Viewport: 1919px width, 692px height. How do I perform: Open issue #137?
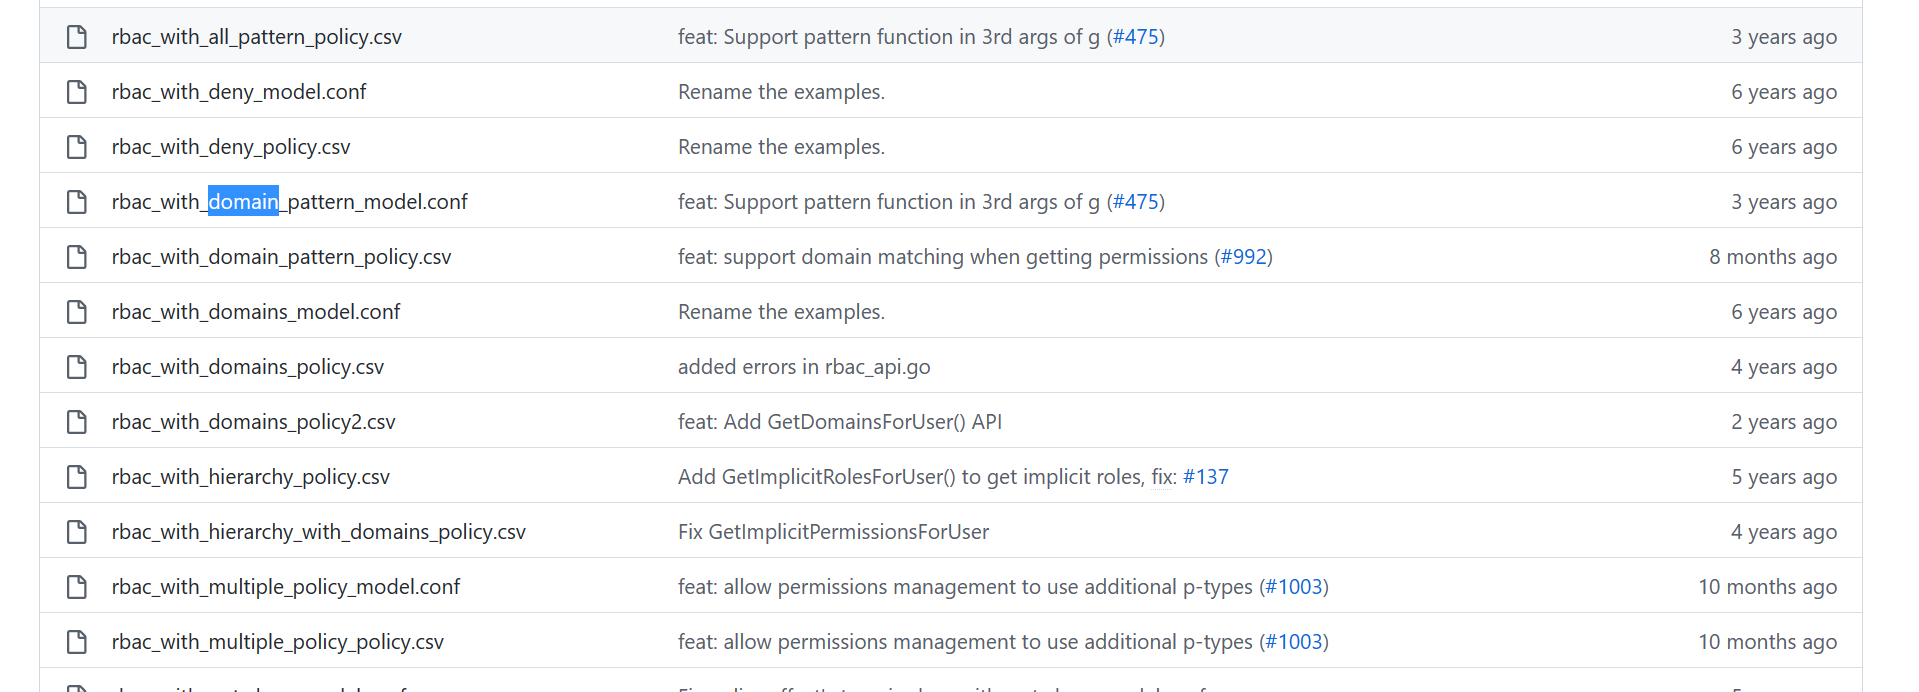tap(1206, 476)
